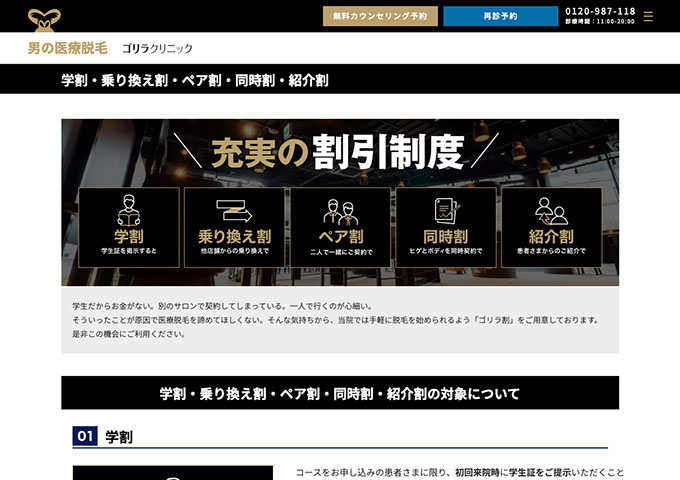Select the 紹介割 referral people icon
This screenshot has width=680, height=480.
click(x=551, y=211)
